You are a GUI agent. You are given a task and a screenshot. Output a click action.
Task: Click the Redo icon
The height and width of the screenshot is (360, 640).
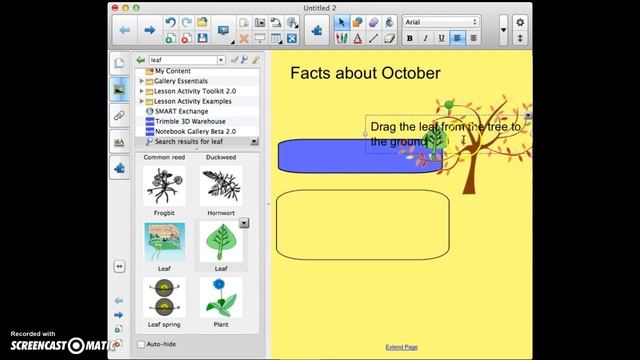coord(187,22)
